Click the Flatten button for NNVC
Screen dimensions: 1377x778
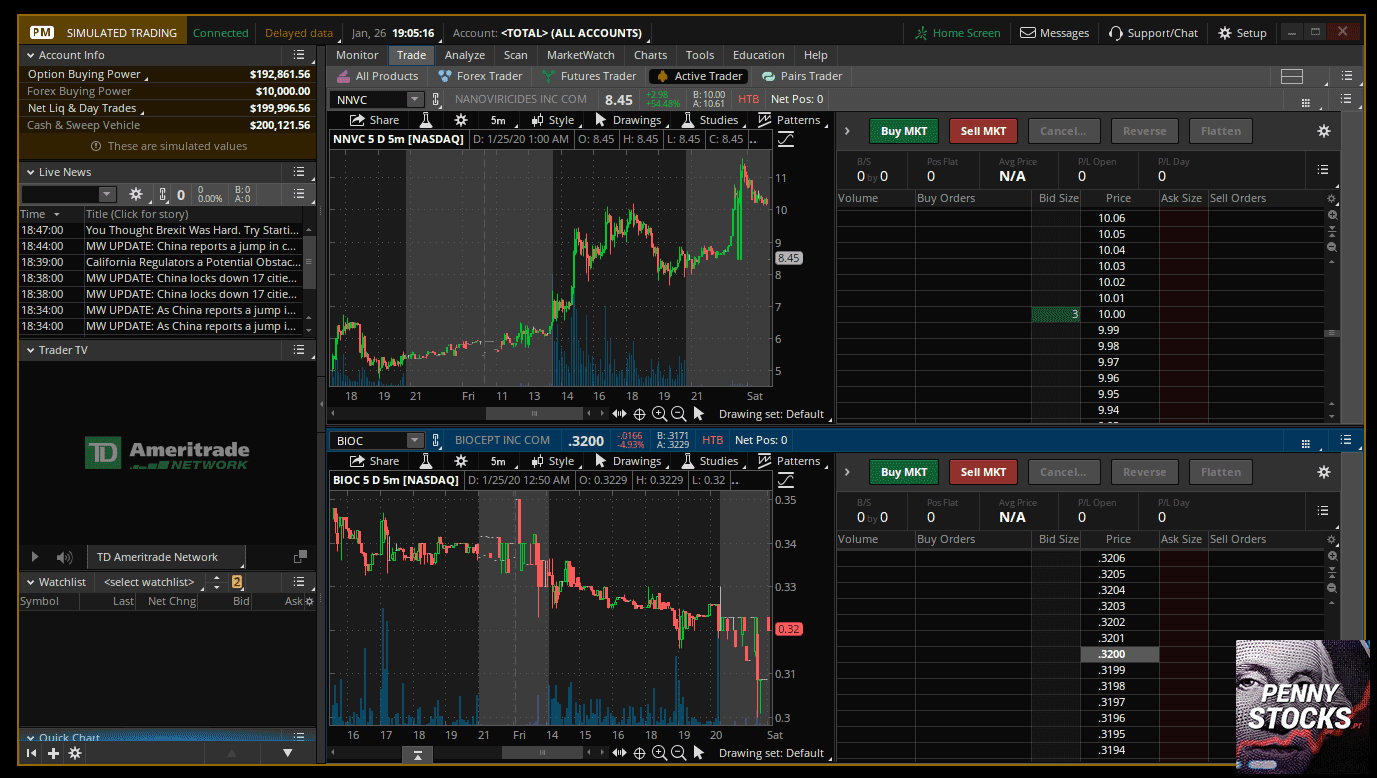(1220, 131)
